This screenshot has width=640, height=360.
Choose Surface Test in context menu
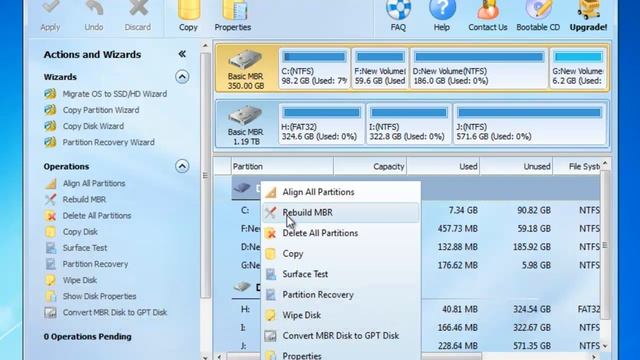click(x=341, y=274)
